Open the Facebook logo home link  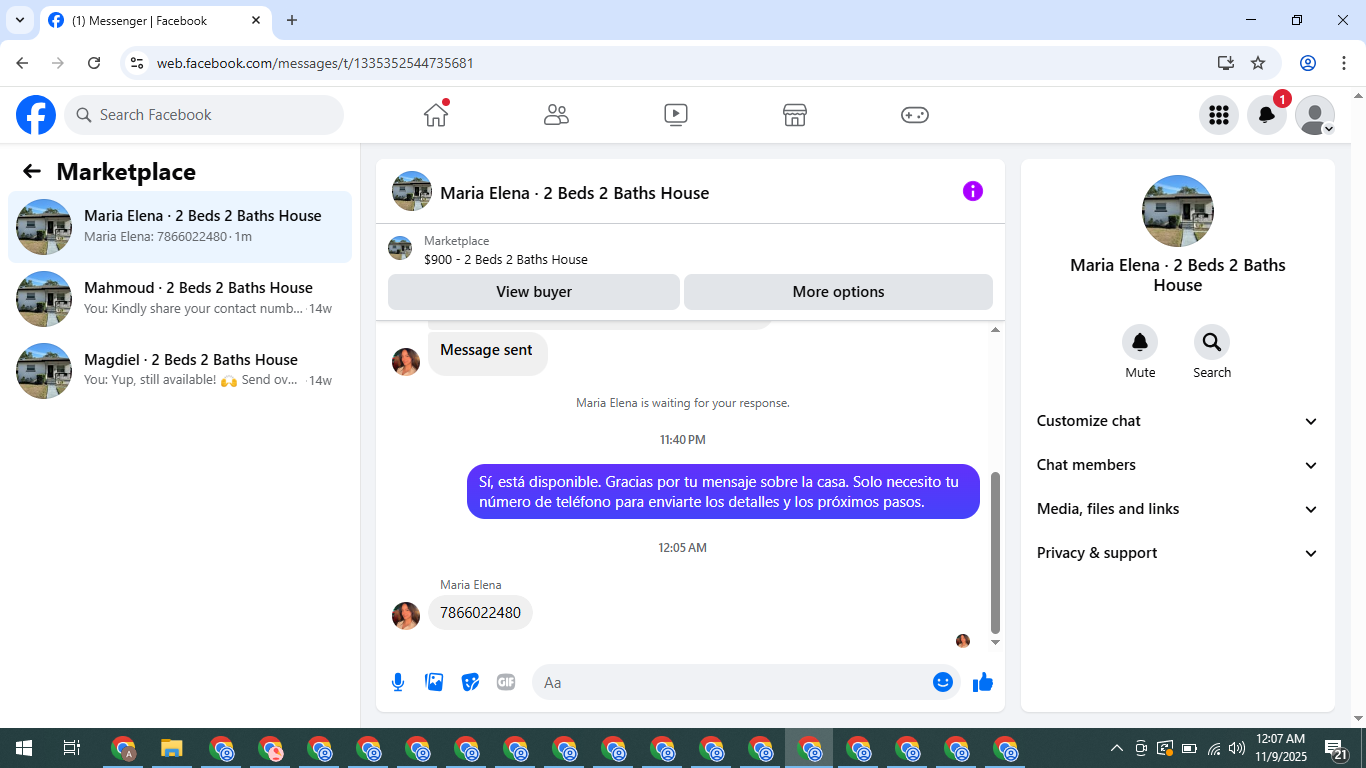click(x=36, y=115)
